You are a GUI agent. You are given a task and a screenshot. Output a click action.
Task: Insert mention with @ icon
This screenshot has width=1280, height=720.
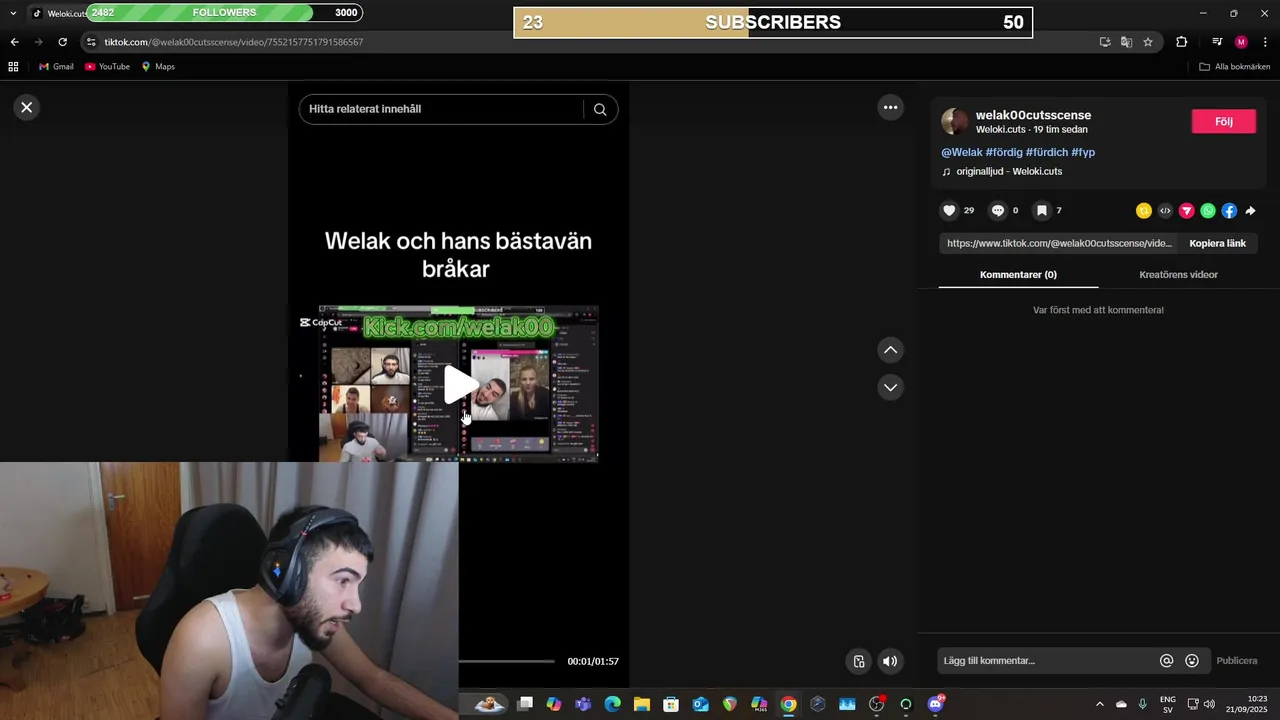point(1166,661)
